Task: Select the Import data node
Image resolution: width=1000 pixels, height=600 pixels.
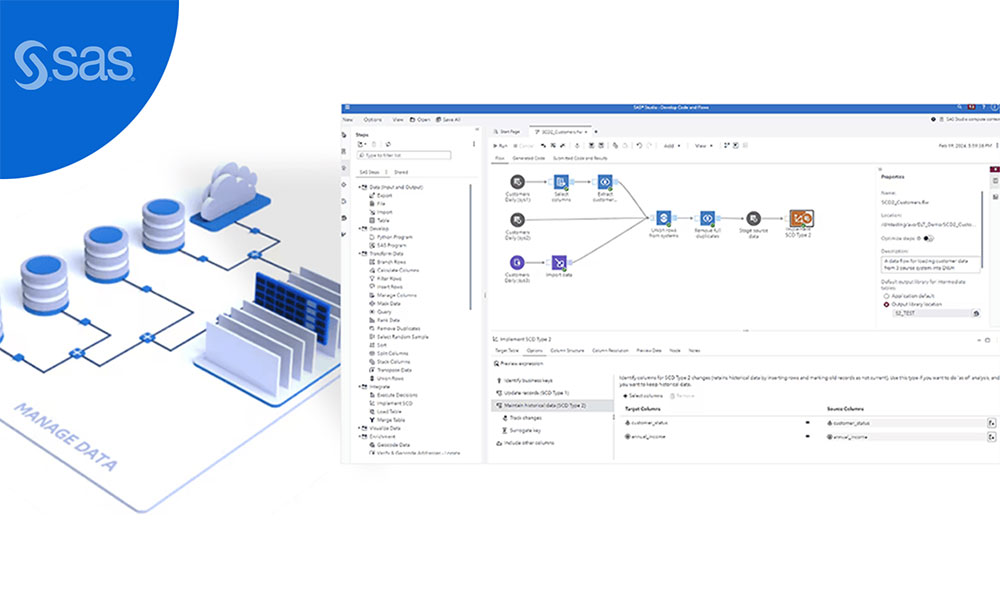Action: coord(559,262)
